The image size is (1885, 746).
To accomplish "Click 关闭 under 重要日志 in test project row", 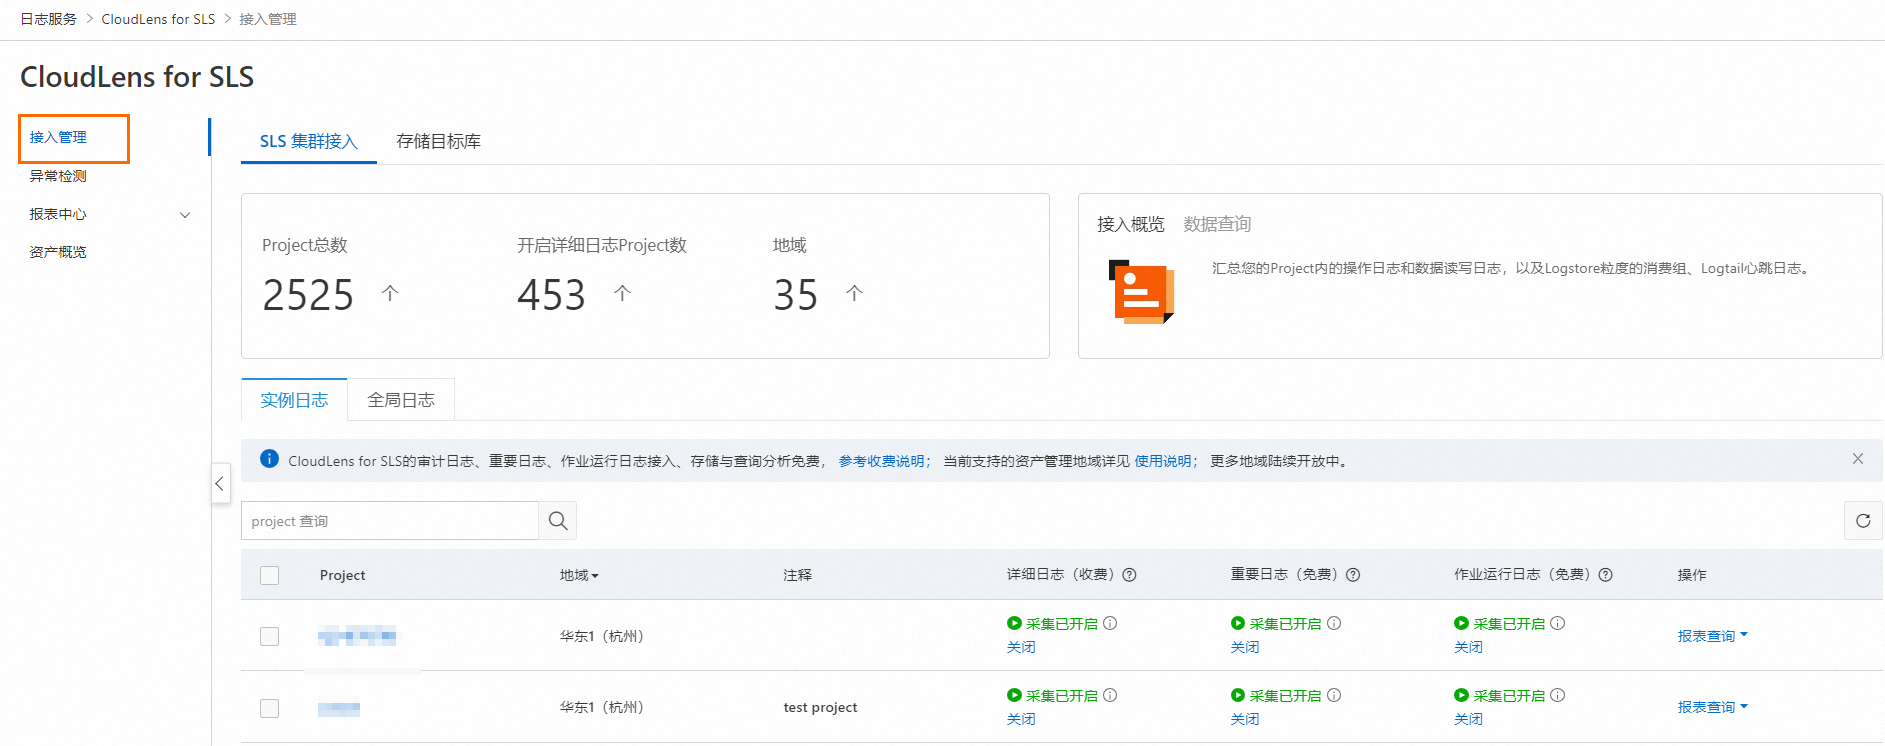I will 1245,719.
